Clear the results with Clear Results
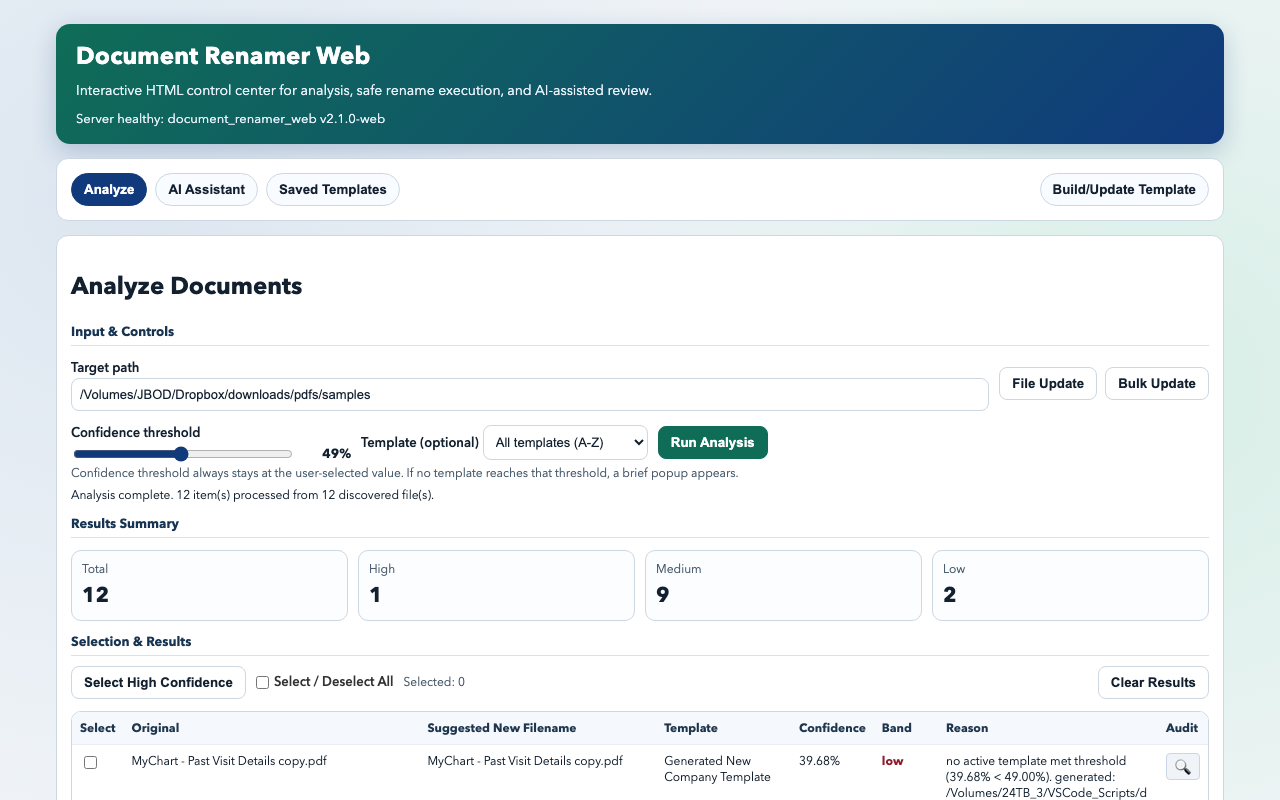1280x800 pixels. (1153, 682)
